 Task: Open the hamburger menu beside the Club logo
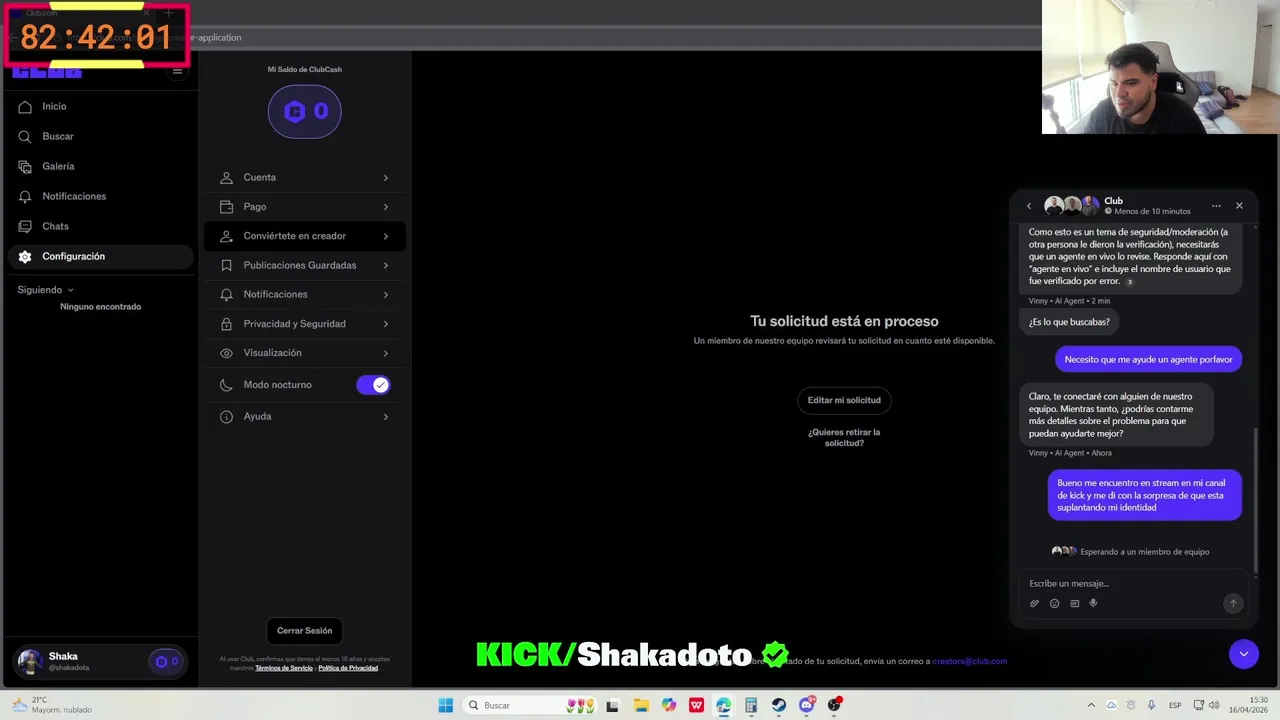tap(177, 71)
